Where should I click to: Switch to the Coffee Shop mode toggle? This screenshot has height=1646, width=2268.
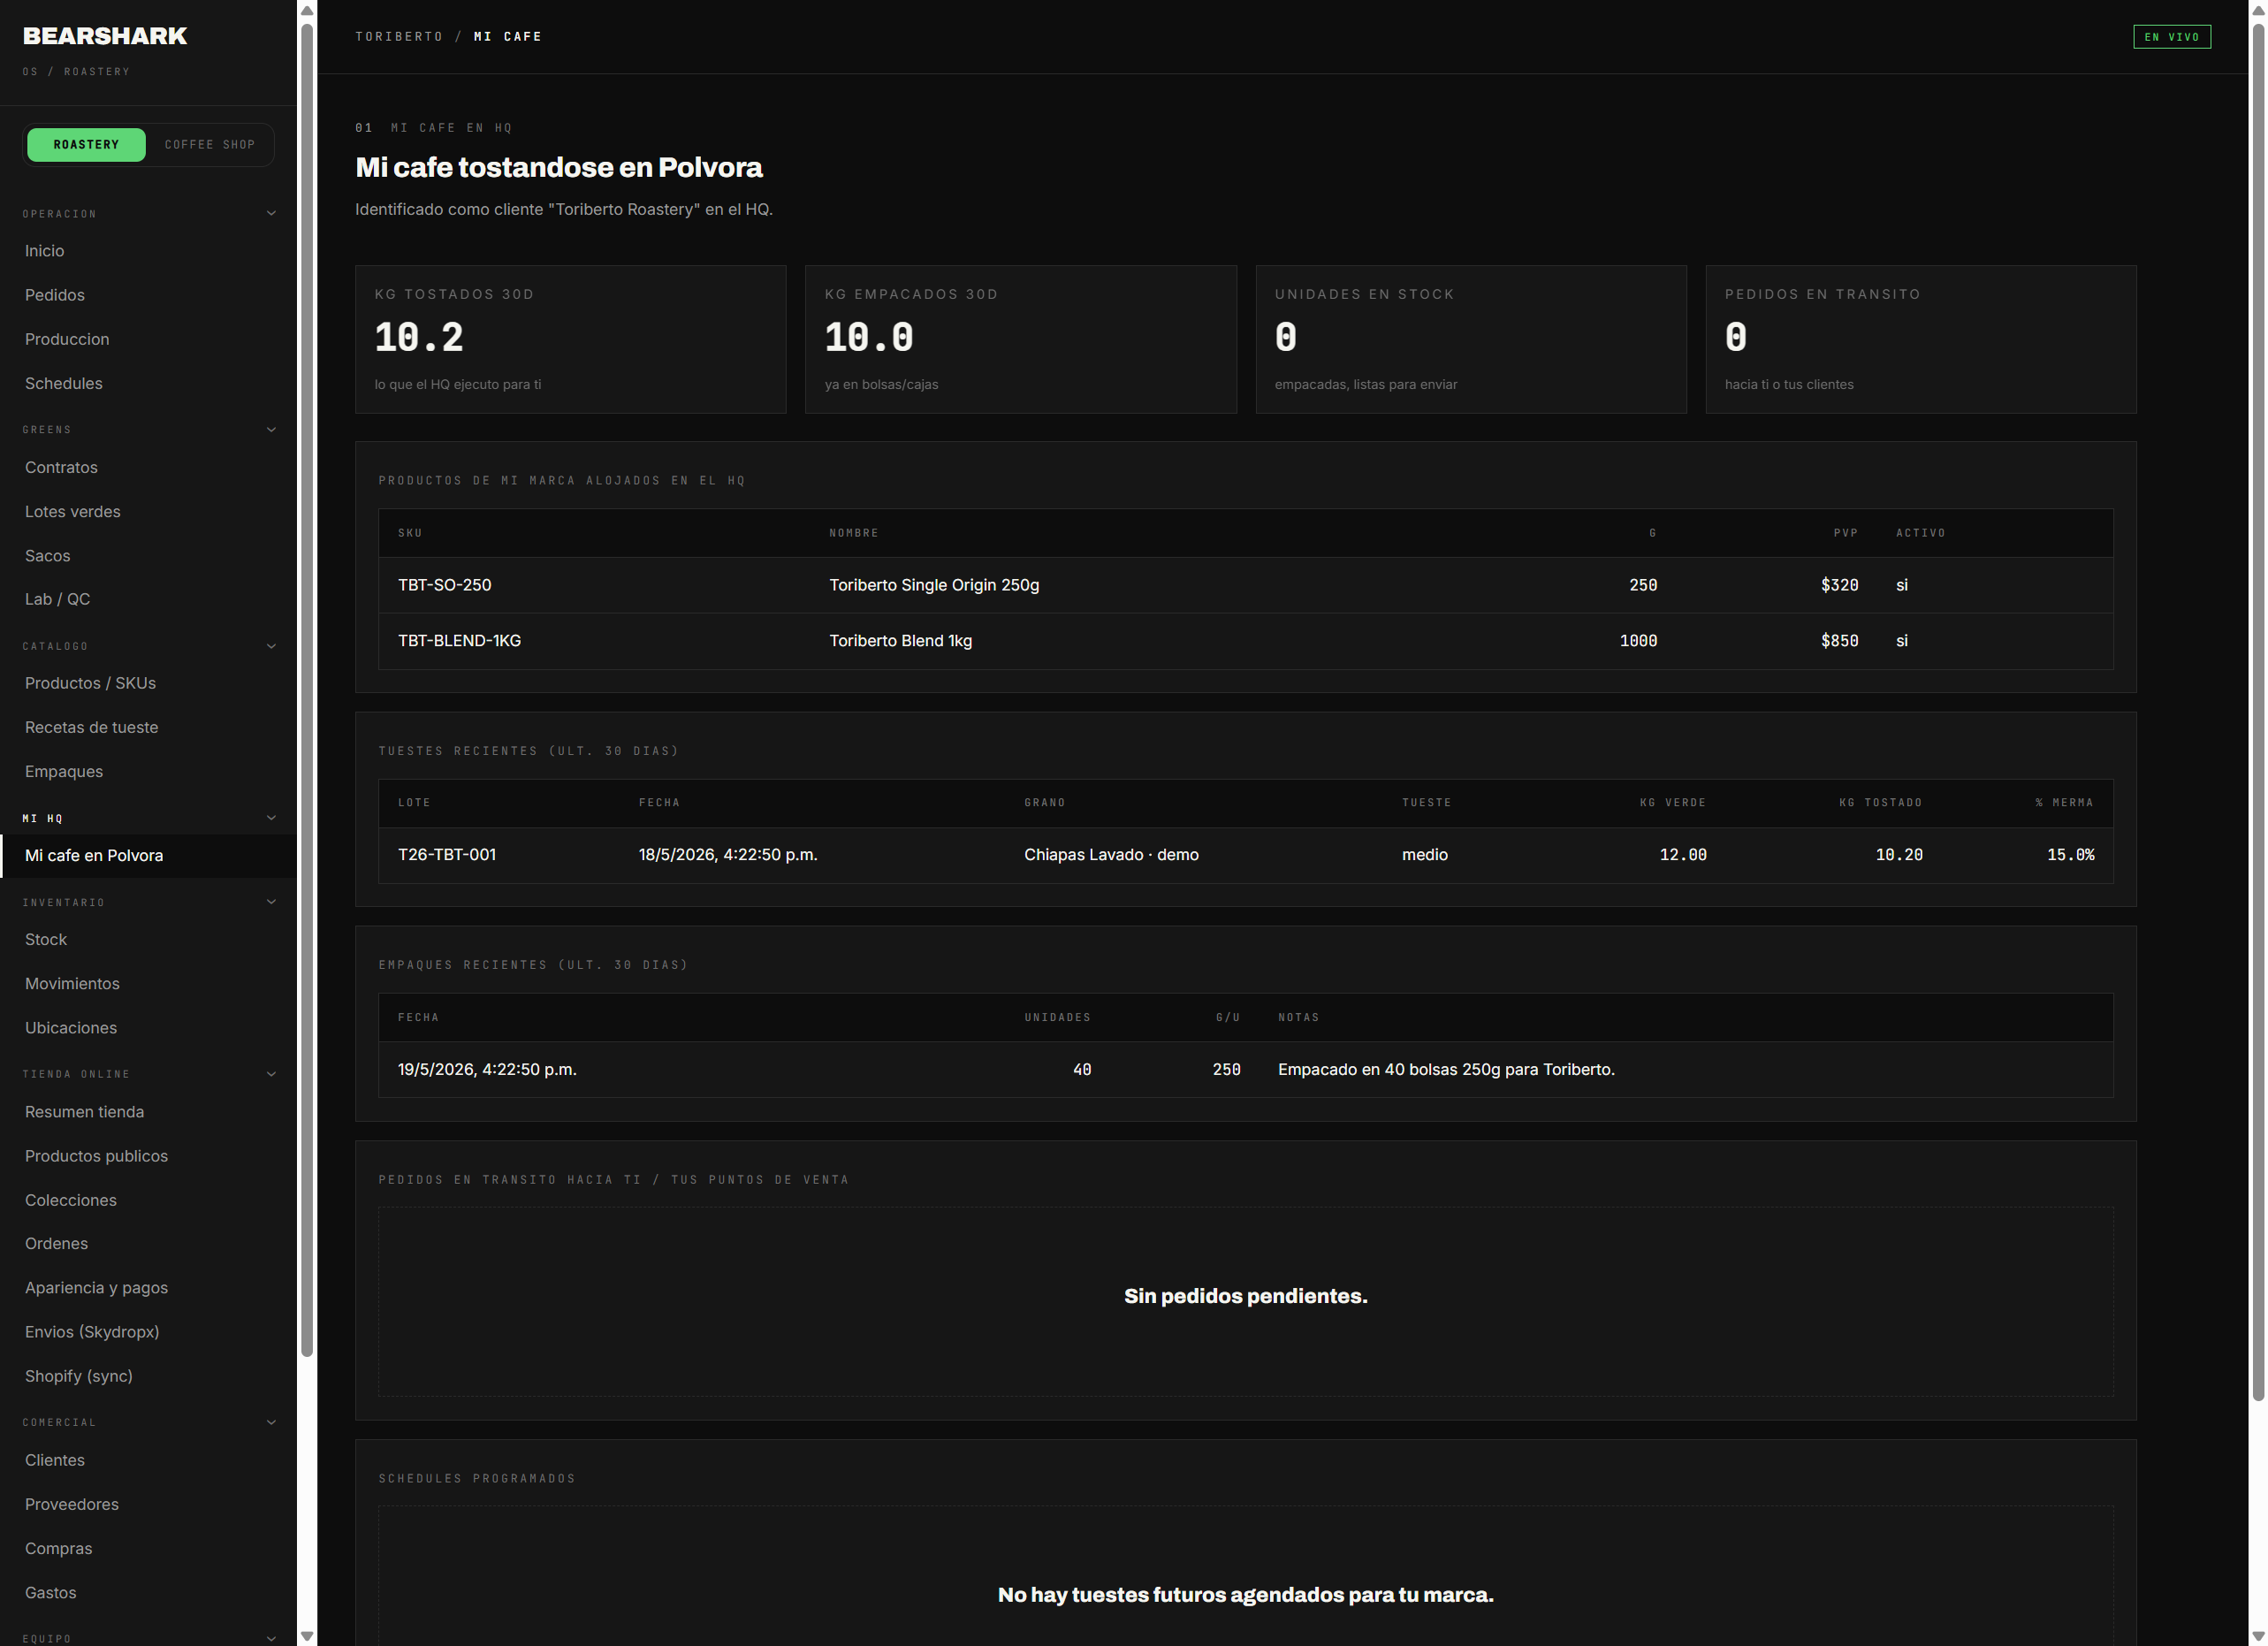[209, 145]
